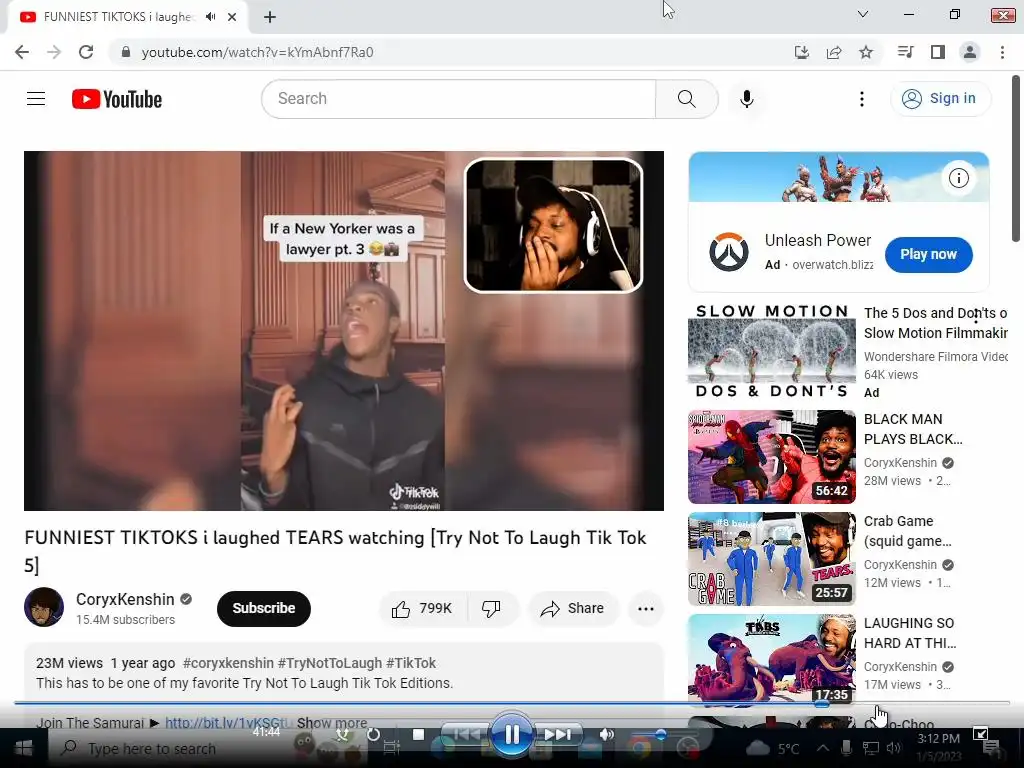Screen dimensions: 1024x768
Task: Subscribe to CoryxKenshin
Action: [264, 609]
